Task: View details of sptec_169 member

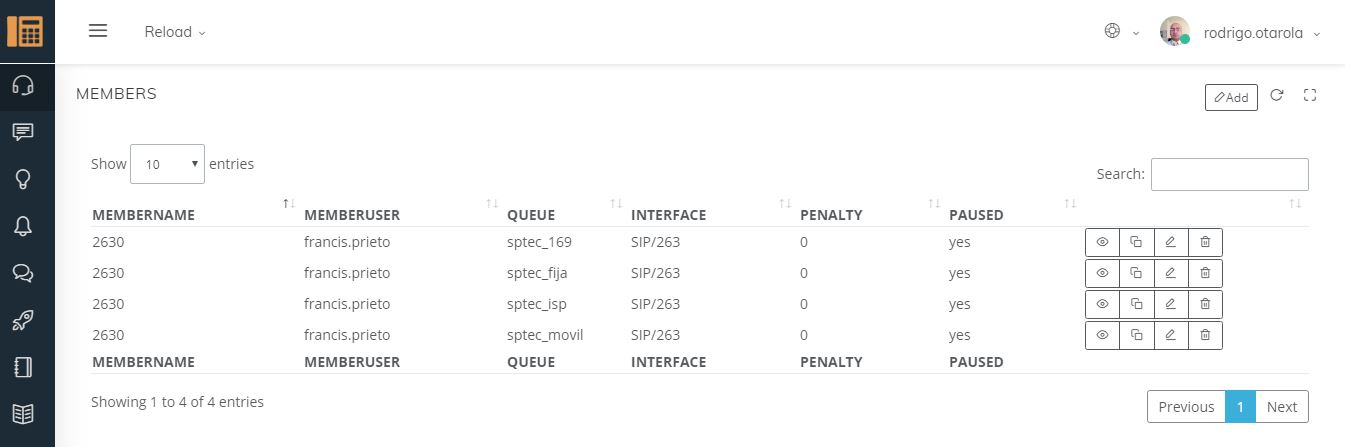Action: pyautogui.click(x=1102, y=243)
